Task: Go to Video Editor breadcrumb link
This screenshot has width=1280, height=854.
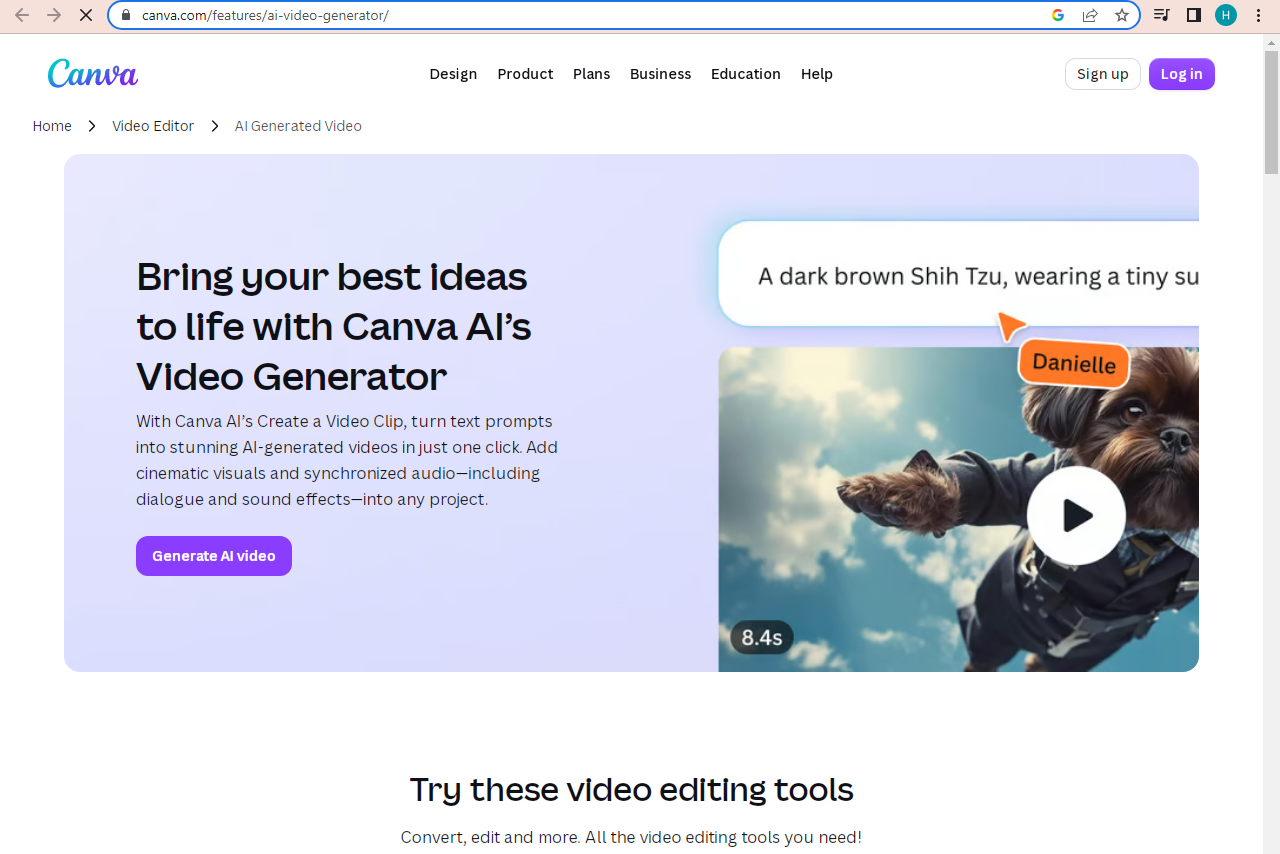Action: tap(153, 126)
